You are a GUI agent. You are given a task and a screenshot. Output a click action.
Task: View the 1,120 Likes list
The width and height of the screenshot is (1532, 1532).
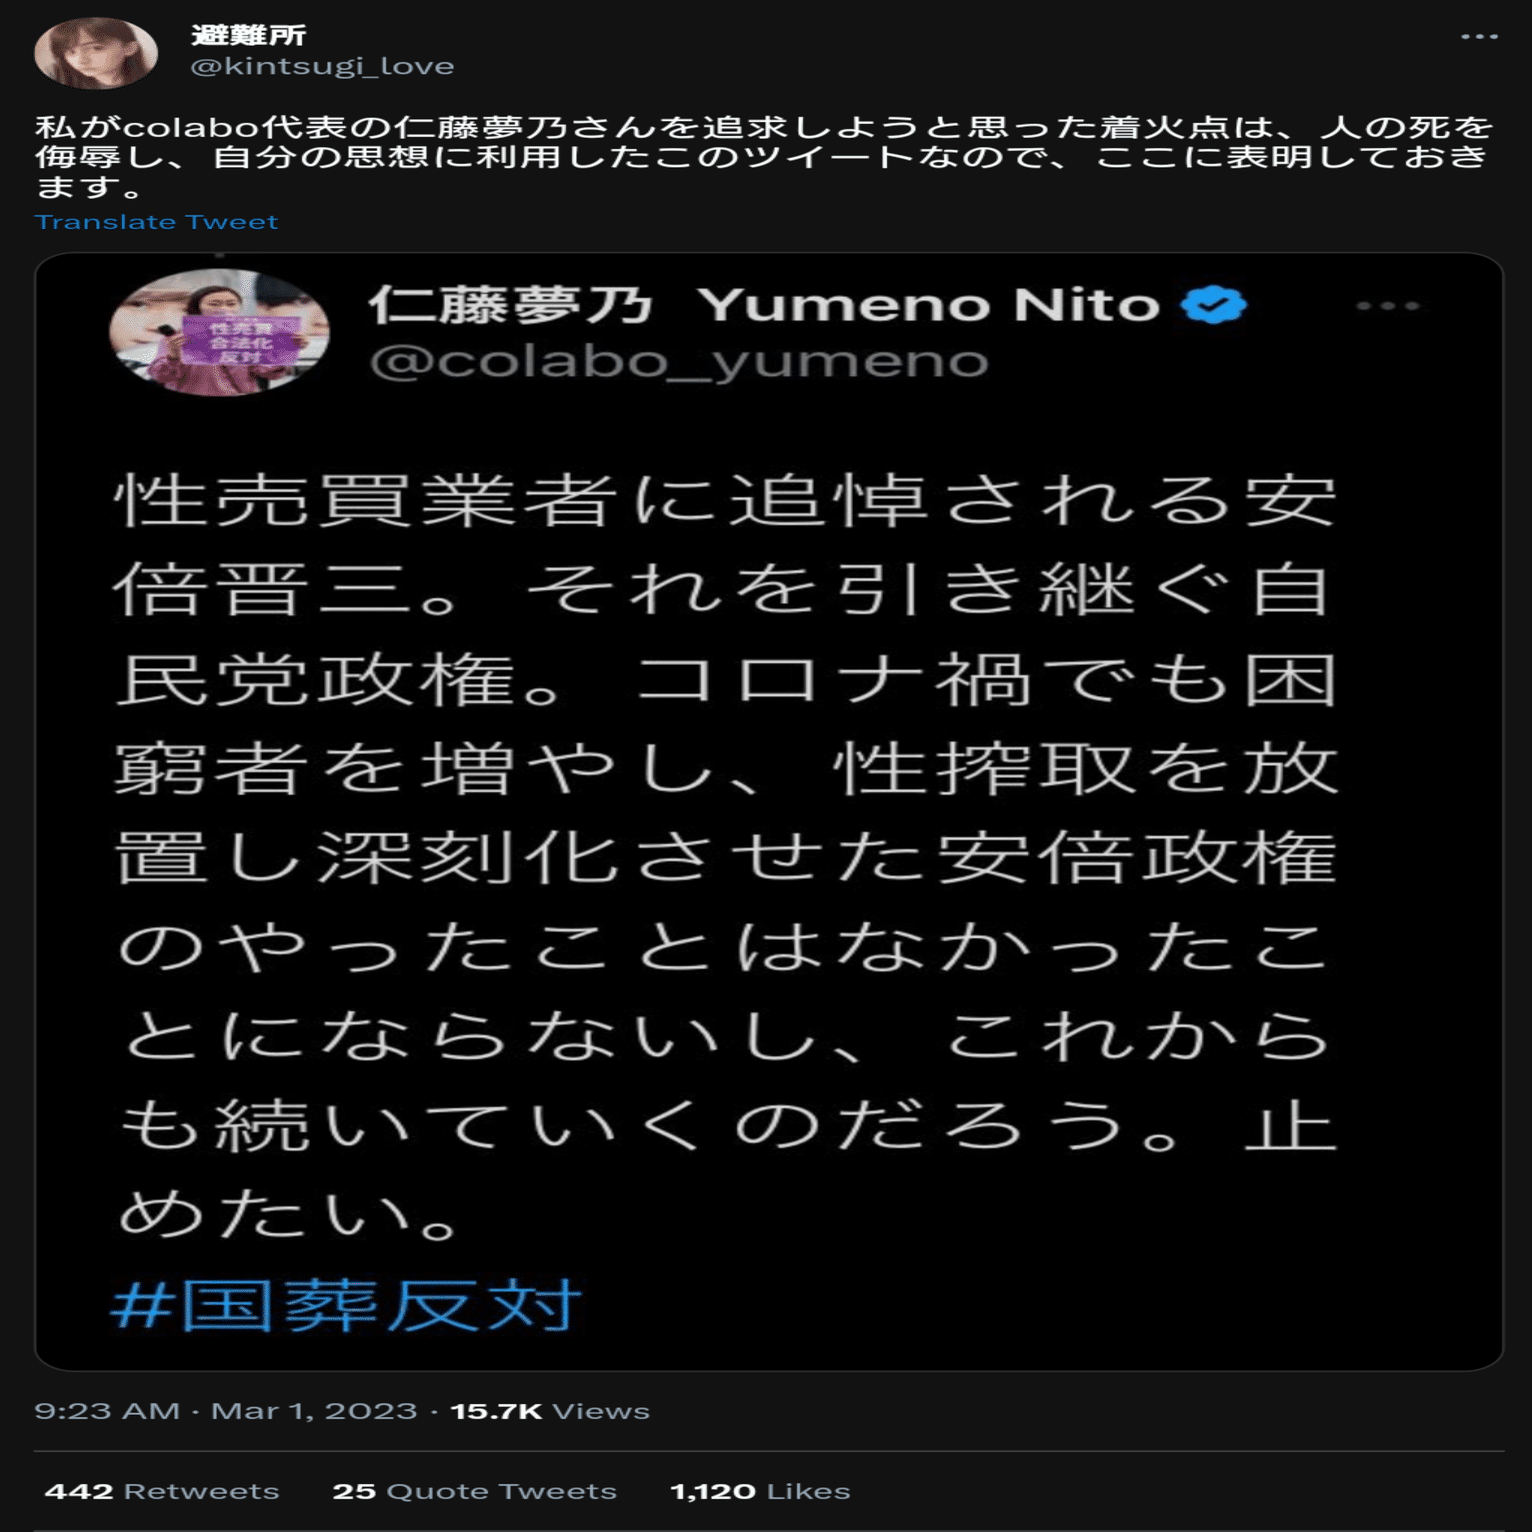point(760,1491)
